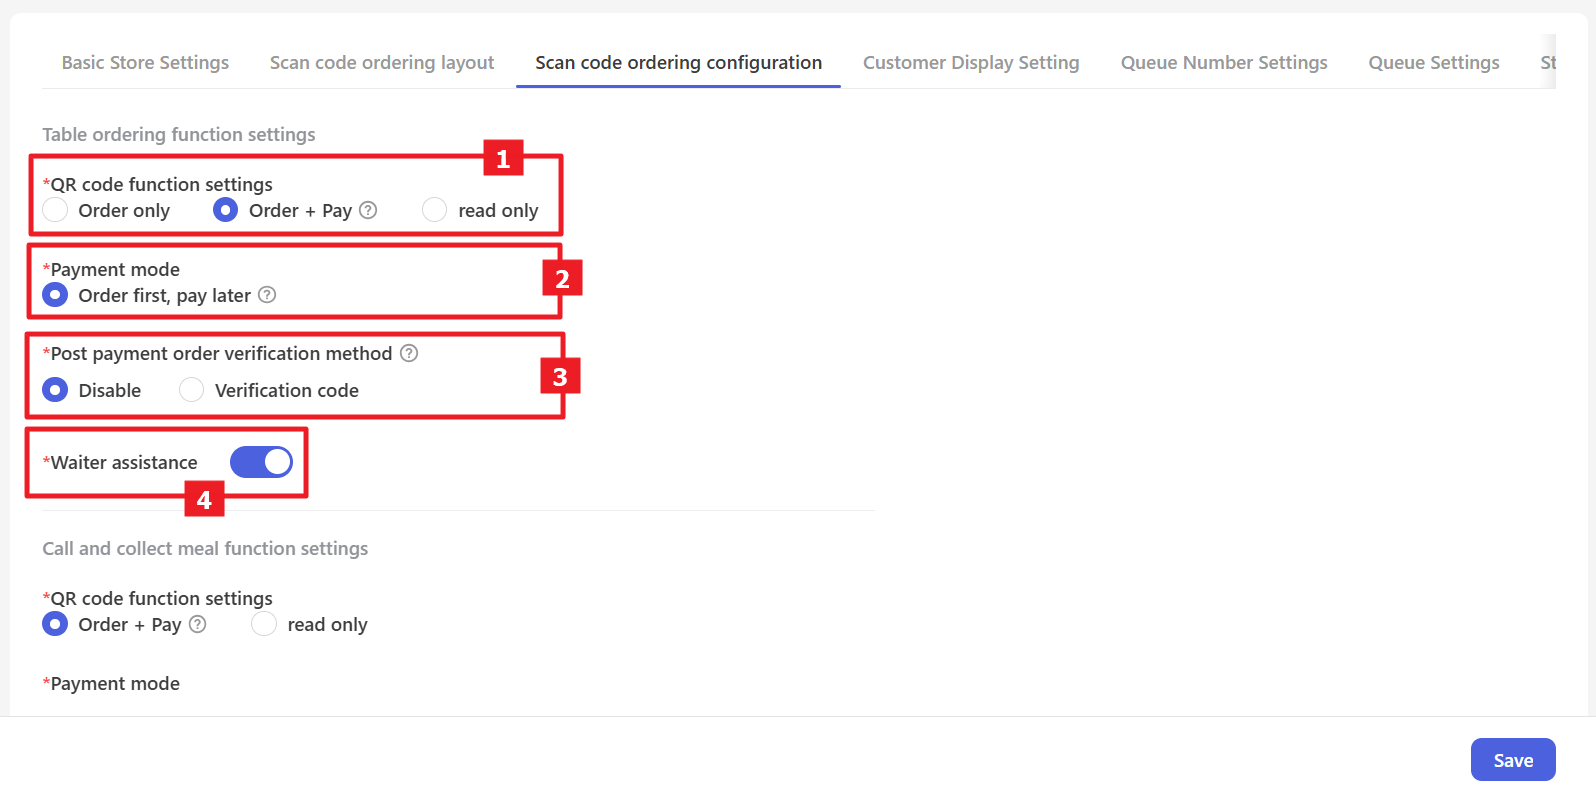Viewport: 1596px width, 793px height.
Task: Switch to Scan code ordering layout tab
Action: pyautogui.click(x=382, y=63)
